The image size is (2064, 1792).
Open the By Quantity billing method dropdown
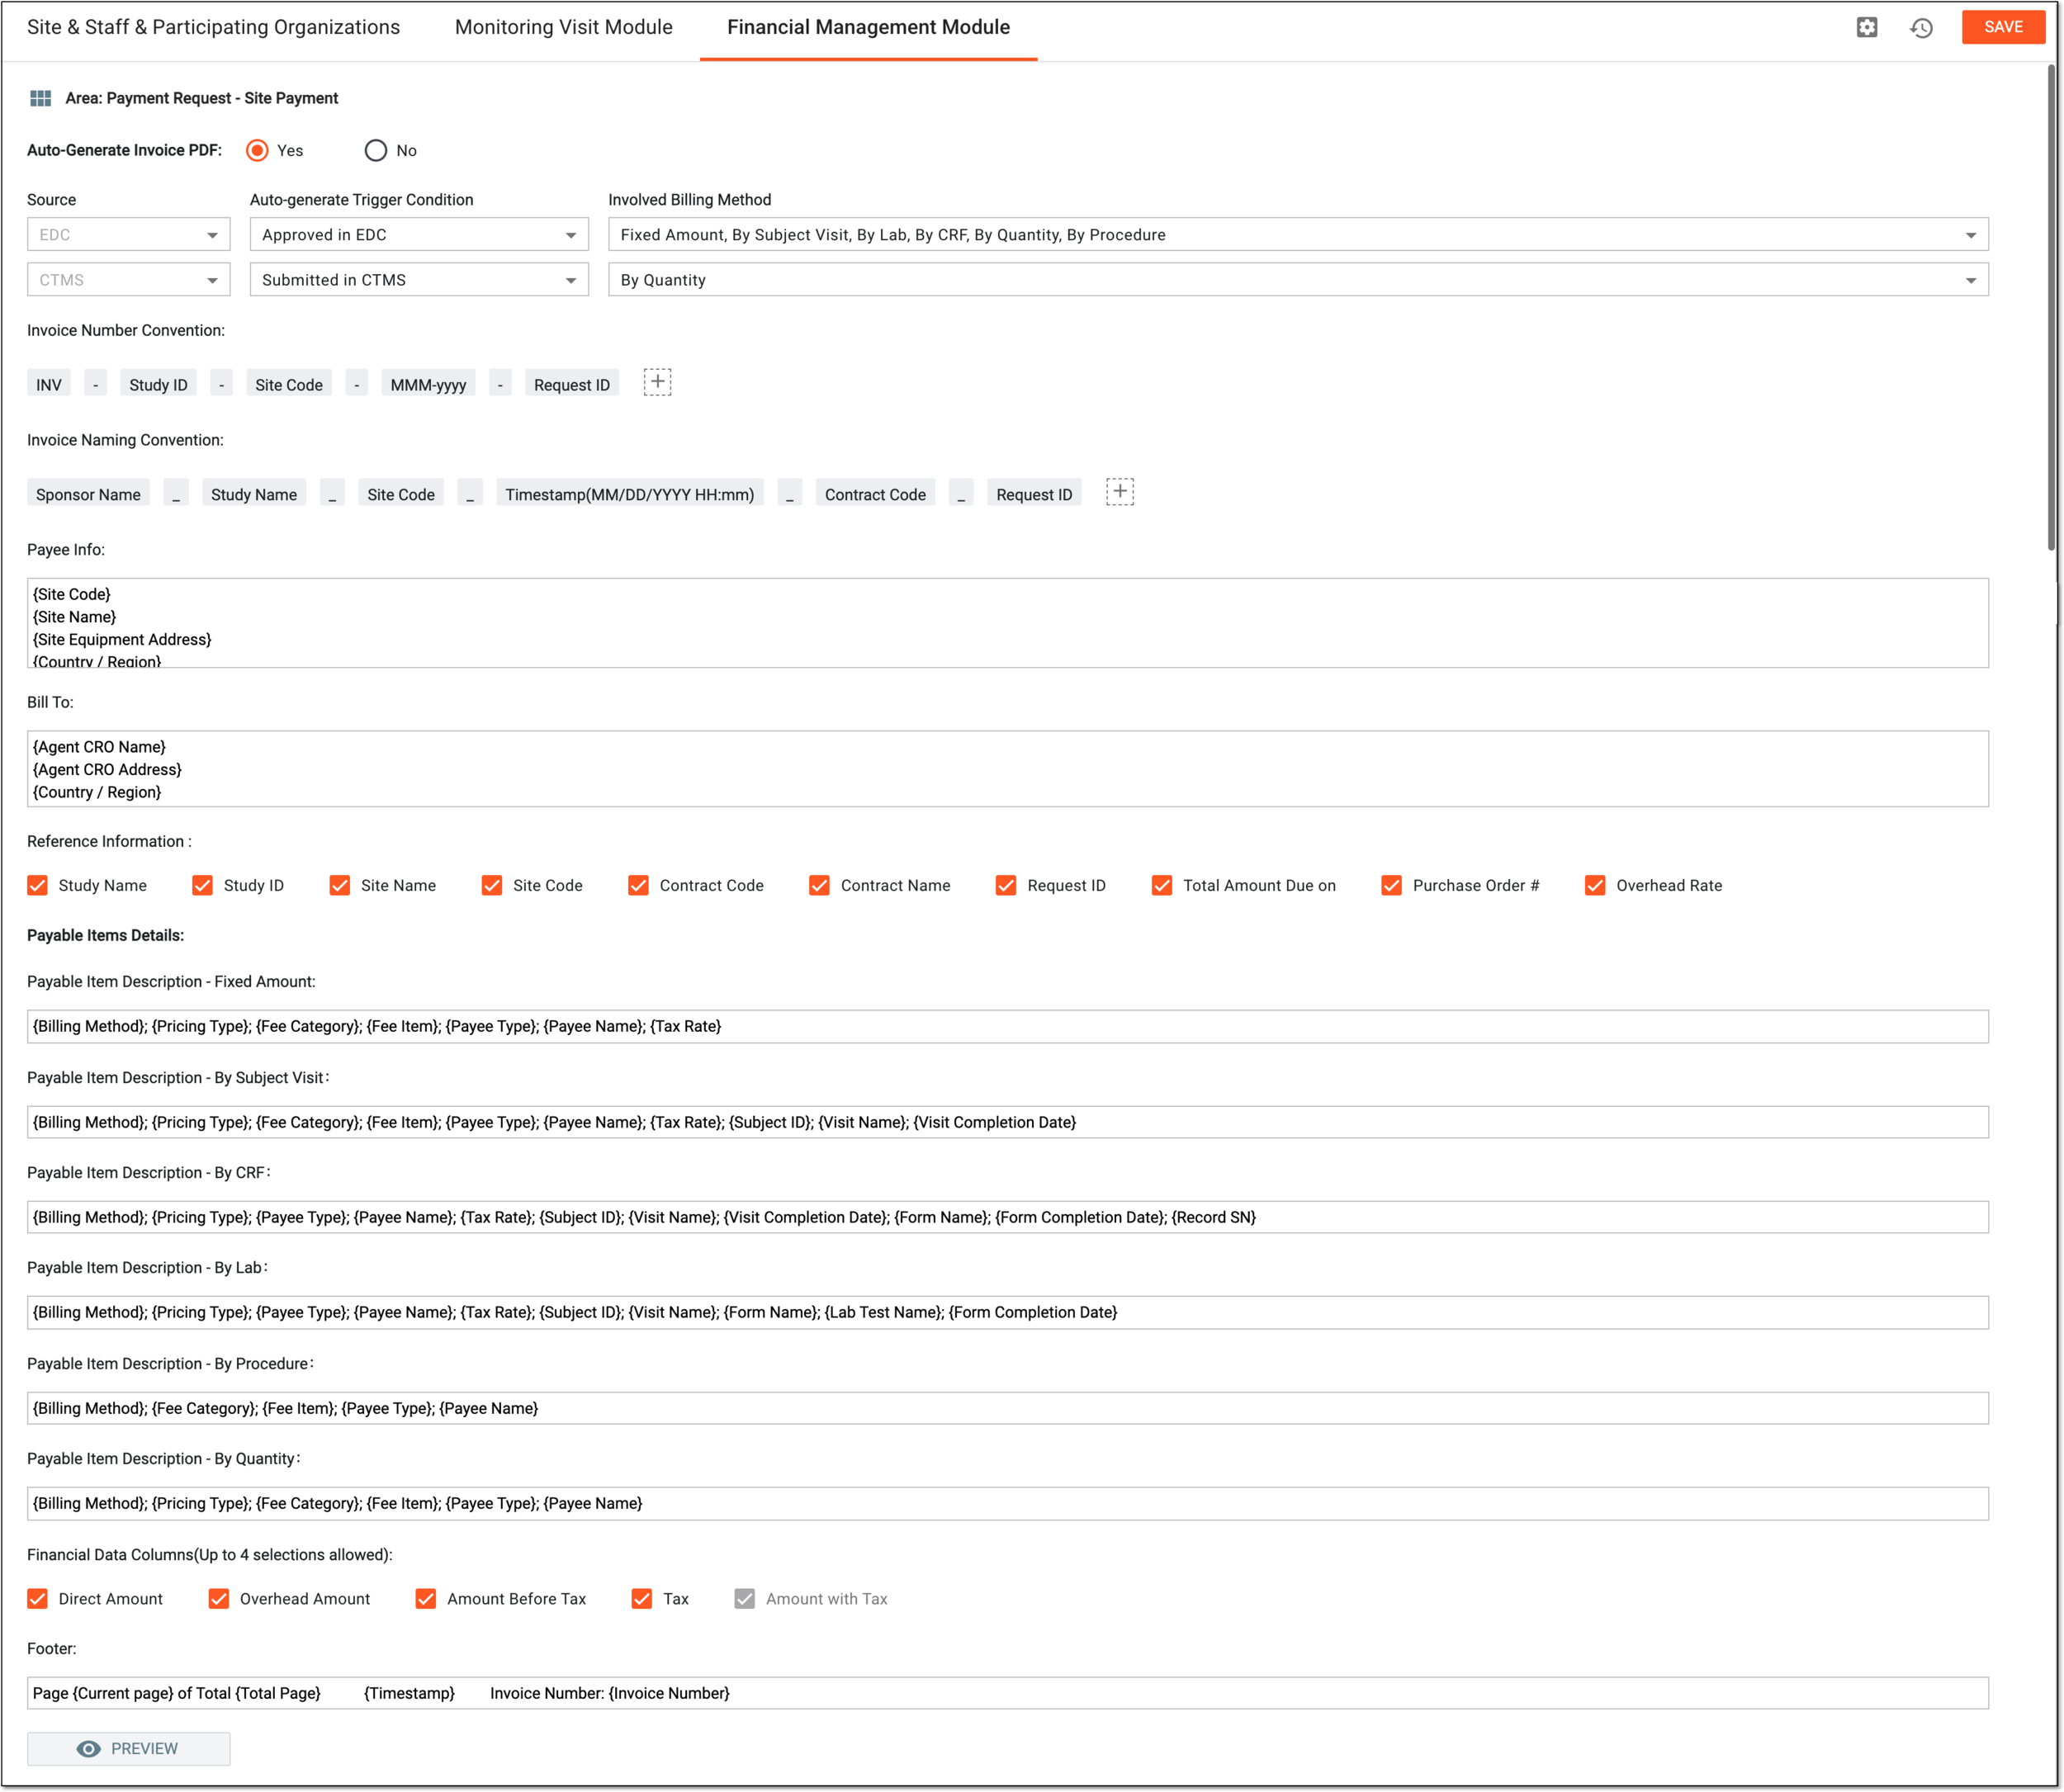(1298, 280)
